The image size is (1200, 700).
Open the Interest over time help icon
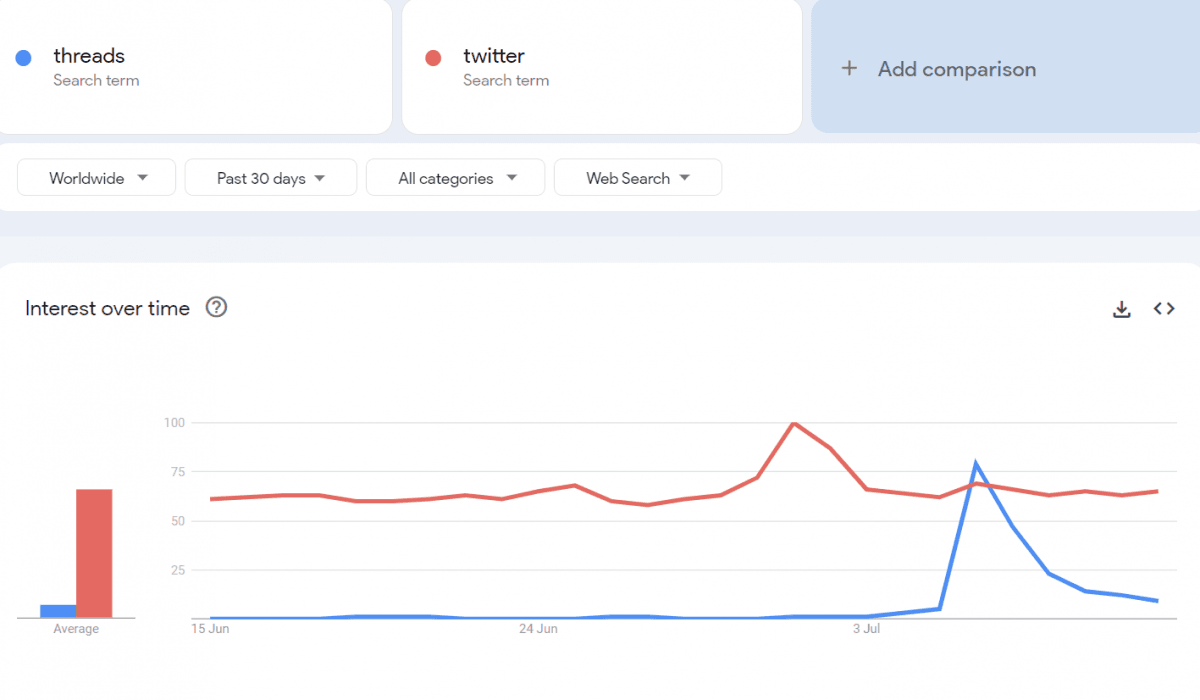(216, 308)
